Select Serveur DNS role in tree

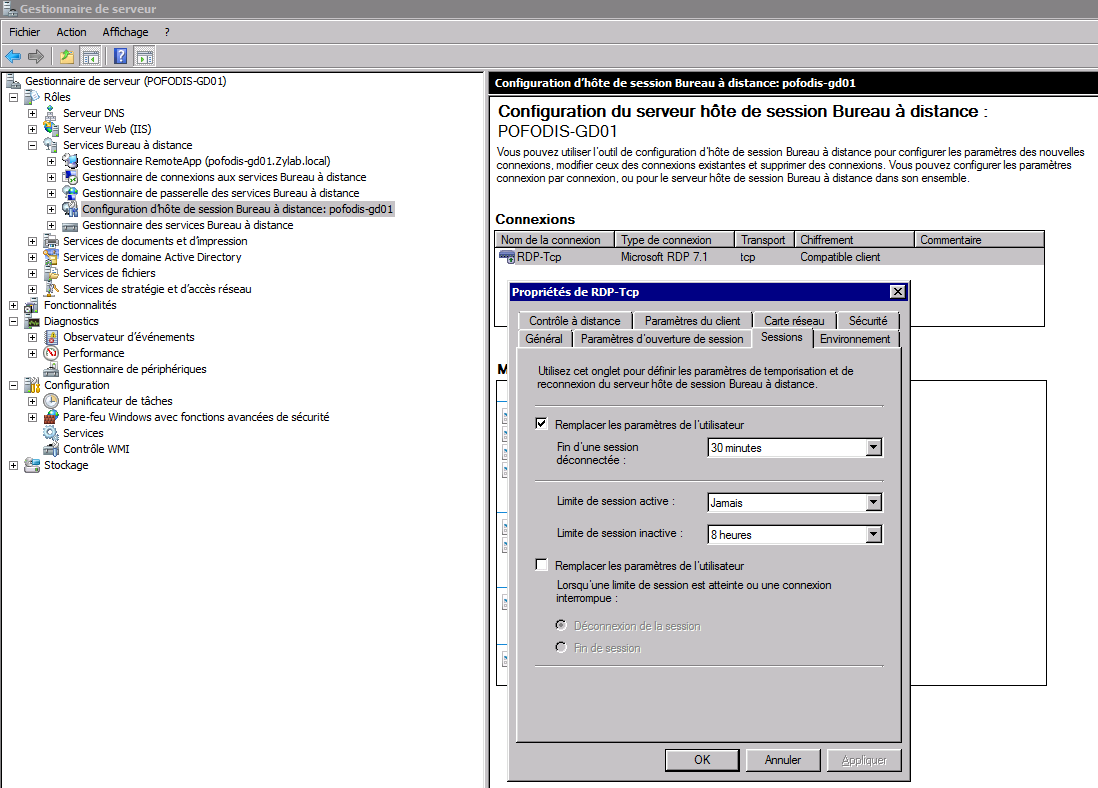(x=93, y=113)
